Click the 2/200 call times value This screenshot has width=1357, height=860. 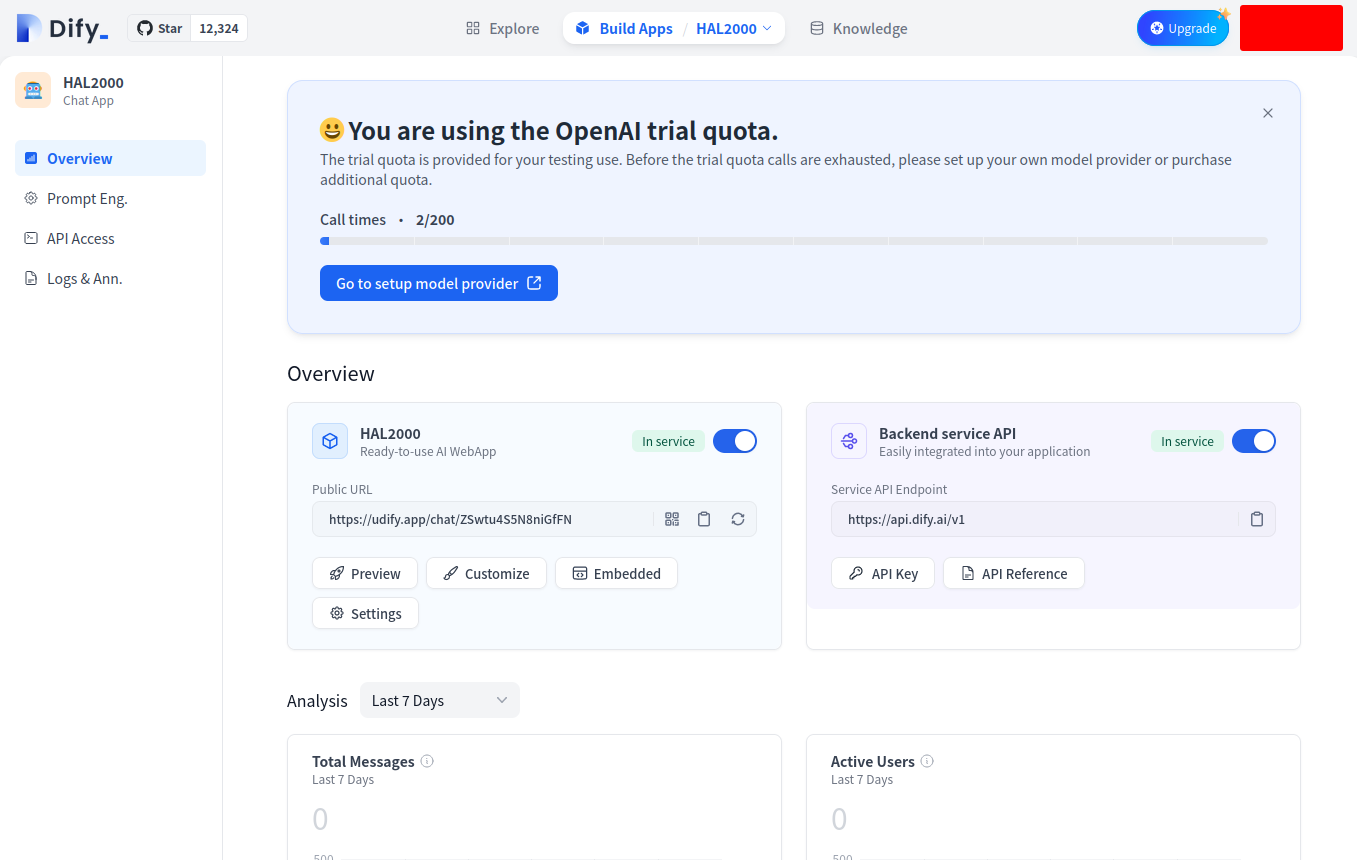tap(435, 220)
